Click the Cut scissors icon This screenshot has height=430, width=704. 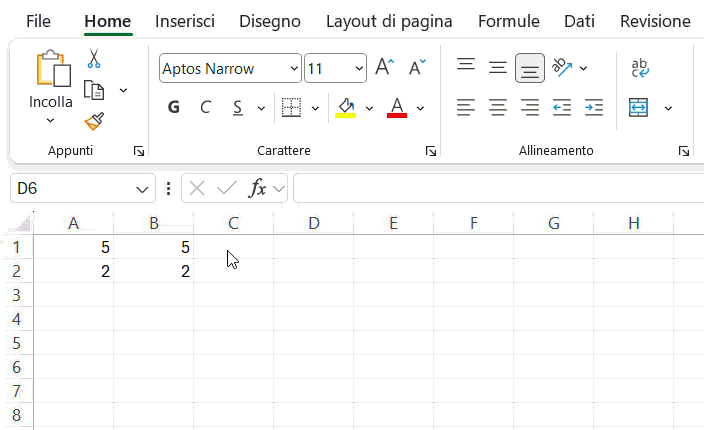(x=94, y=59)
